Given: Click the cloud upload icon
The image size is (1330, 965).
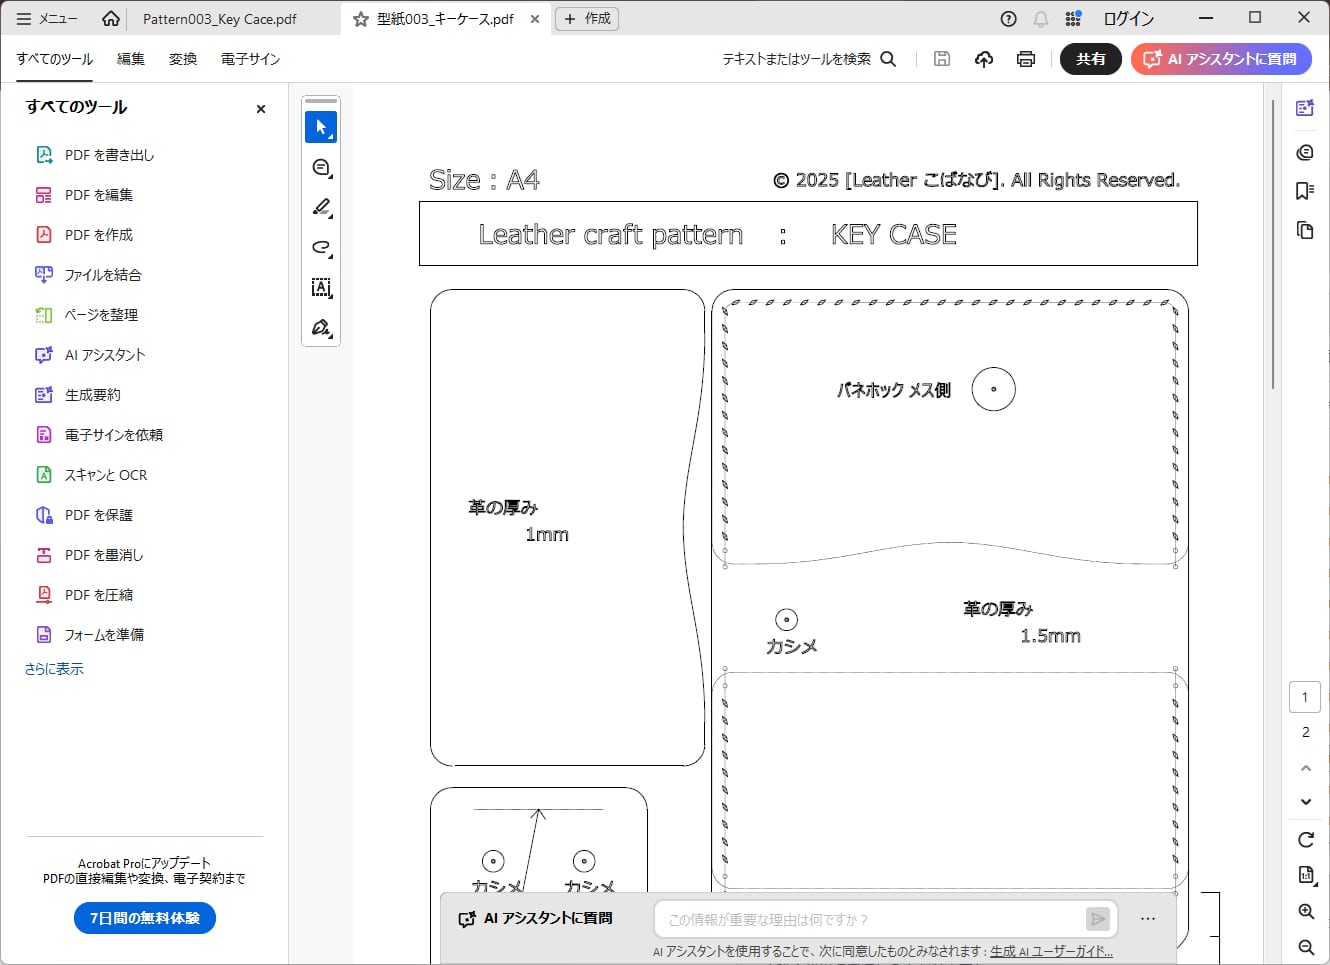Looking at the screenshot, I should [984, 59].
